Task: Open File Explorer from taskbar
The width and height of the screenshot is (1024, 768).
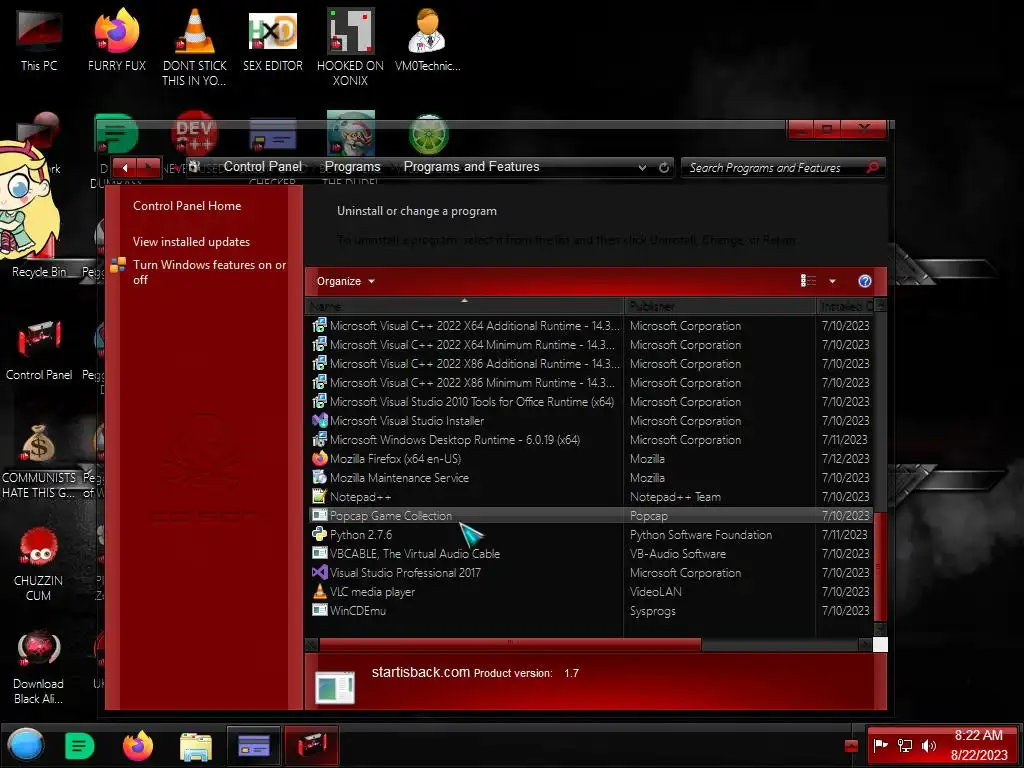Action: (x=196, y=746)
